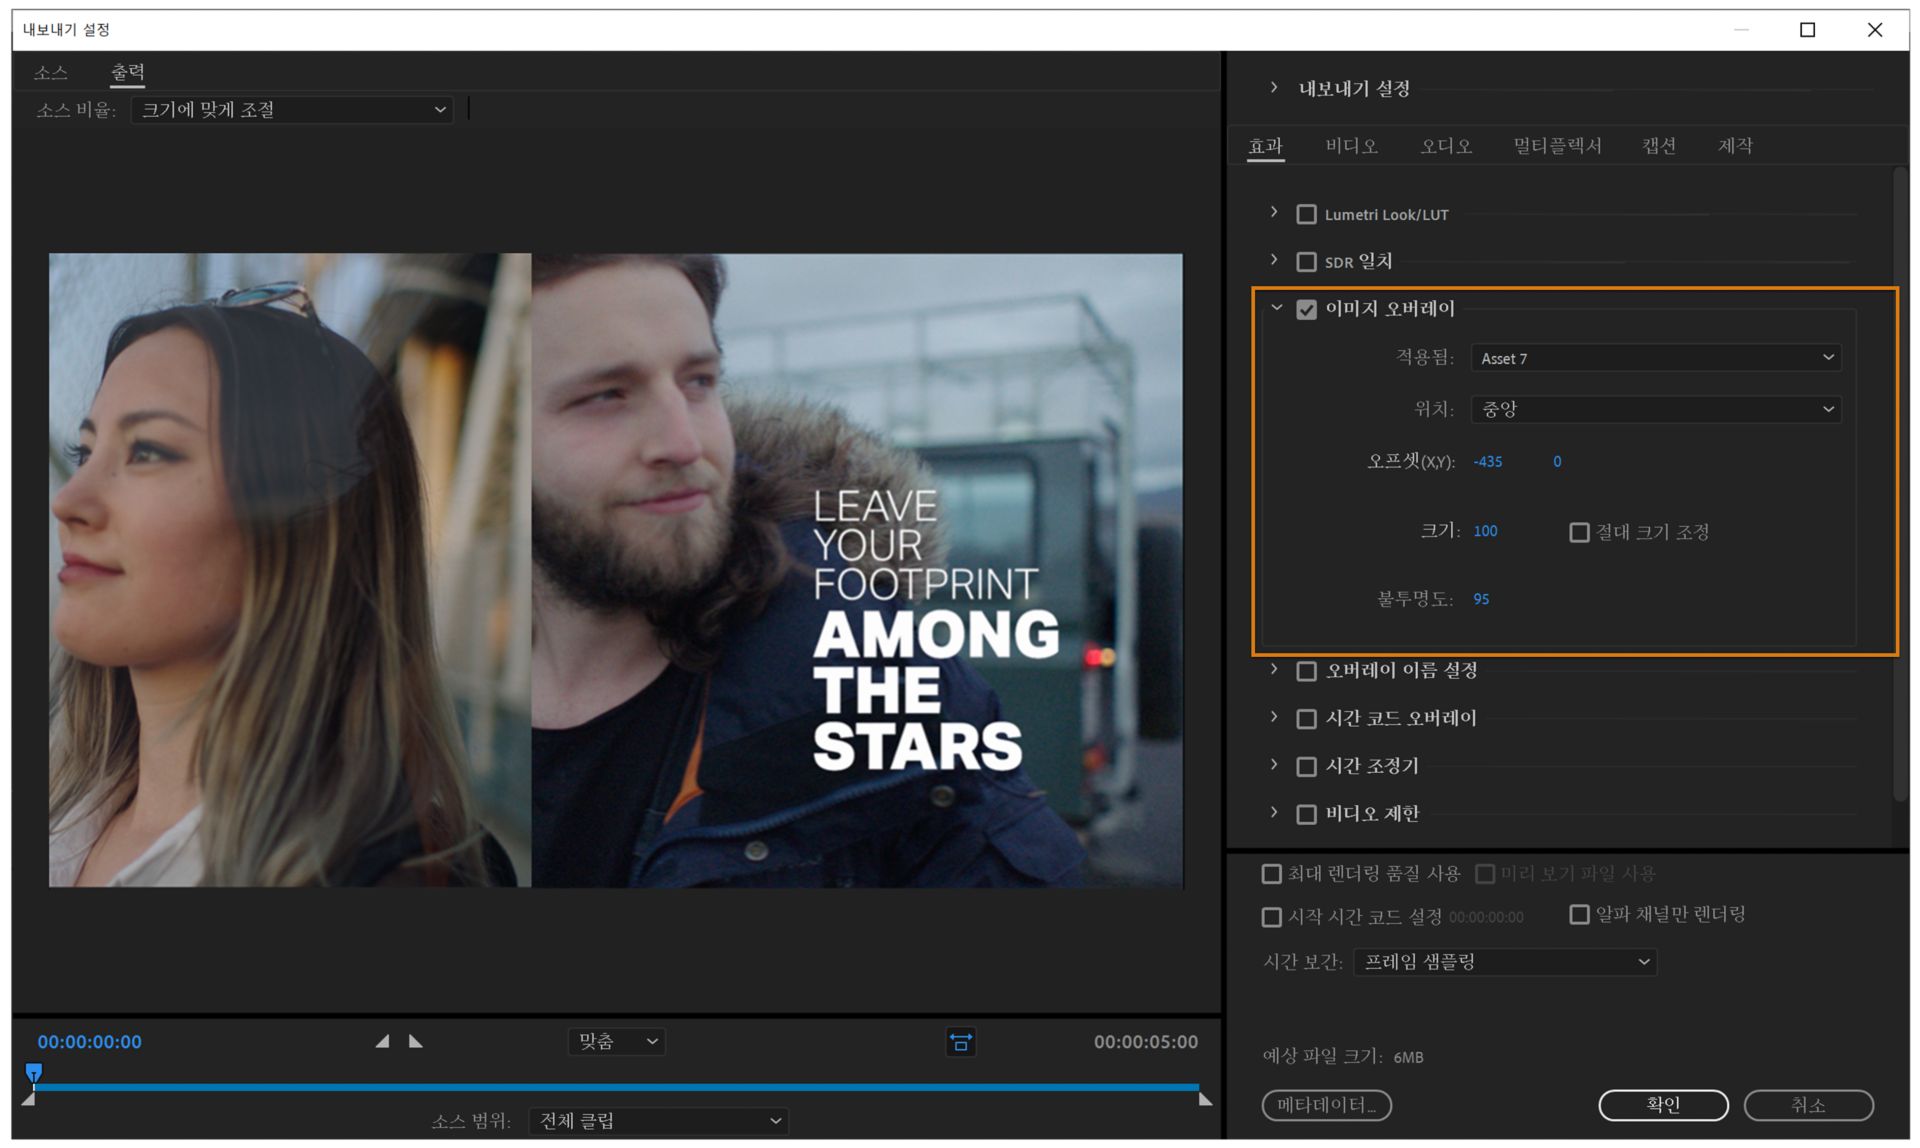Switch to the 소스 tab
The width and height of the screenshot is (1920, 1148).
point(50,73)
